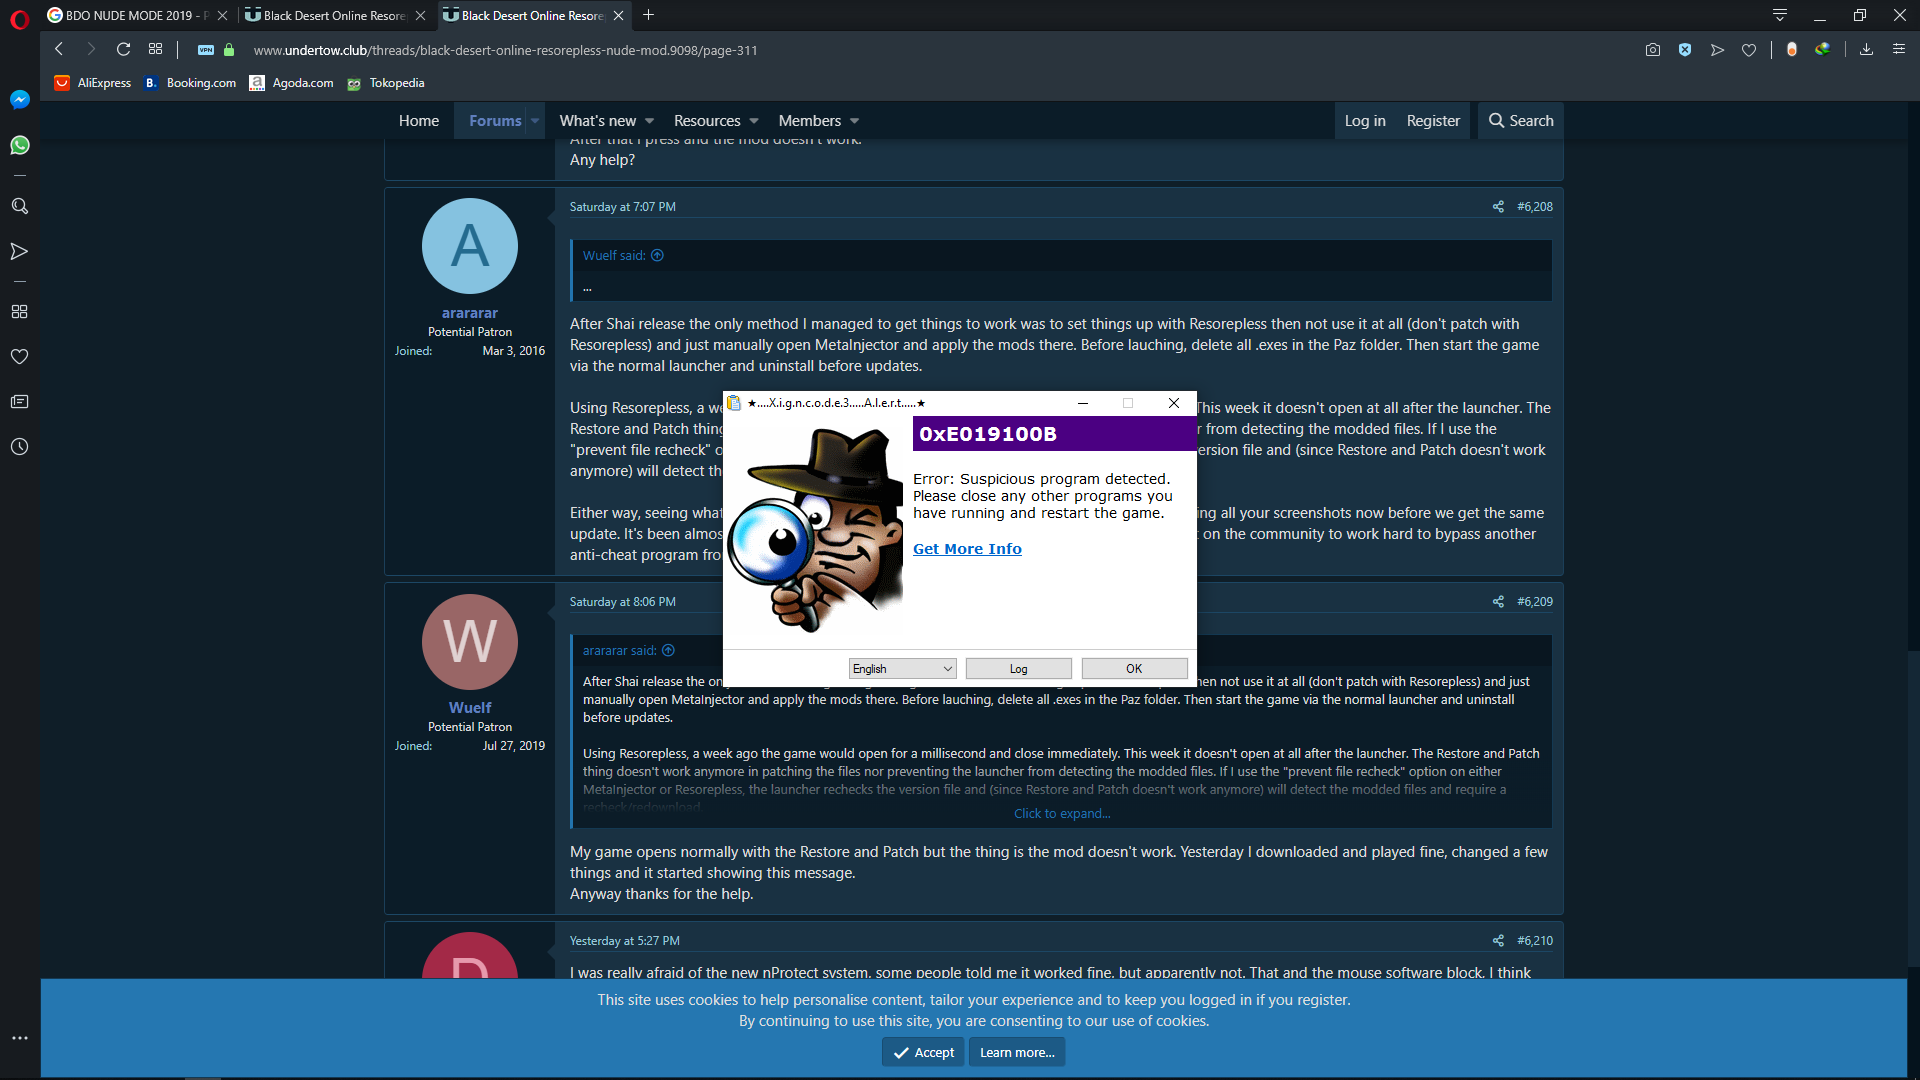Expand the Resources dropdown arrow
Viewport: 1920px width, 1080px height.
click(754, 121)
